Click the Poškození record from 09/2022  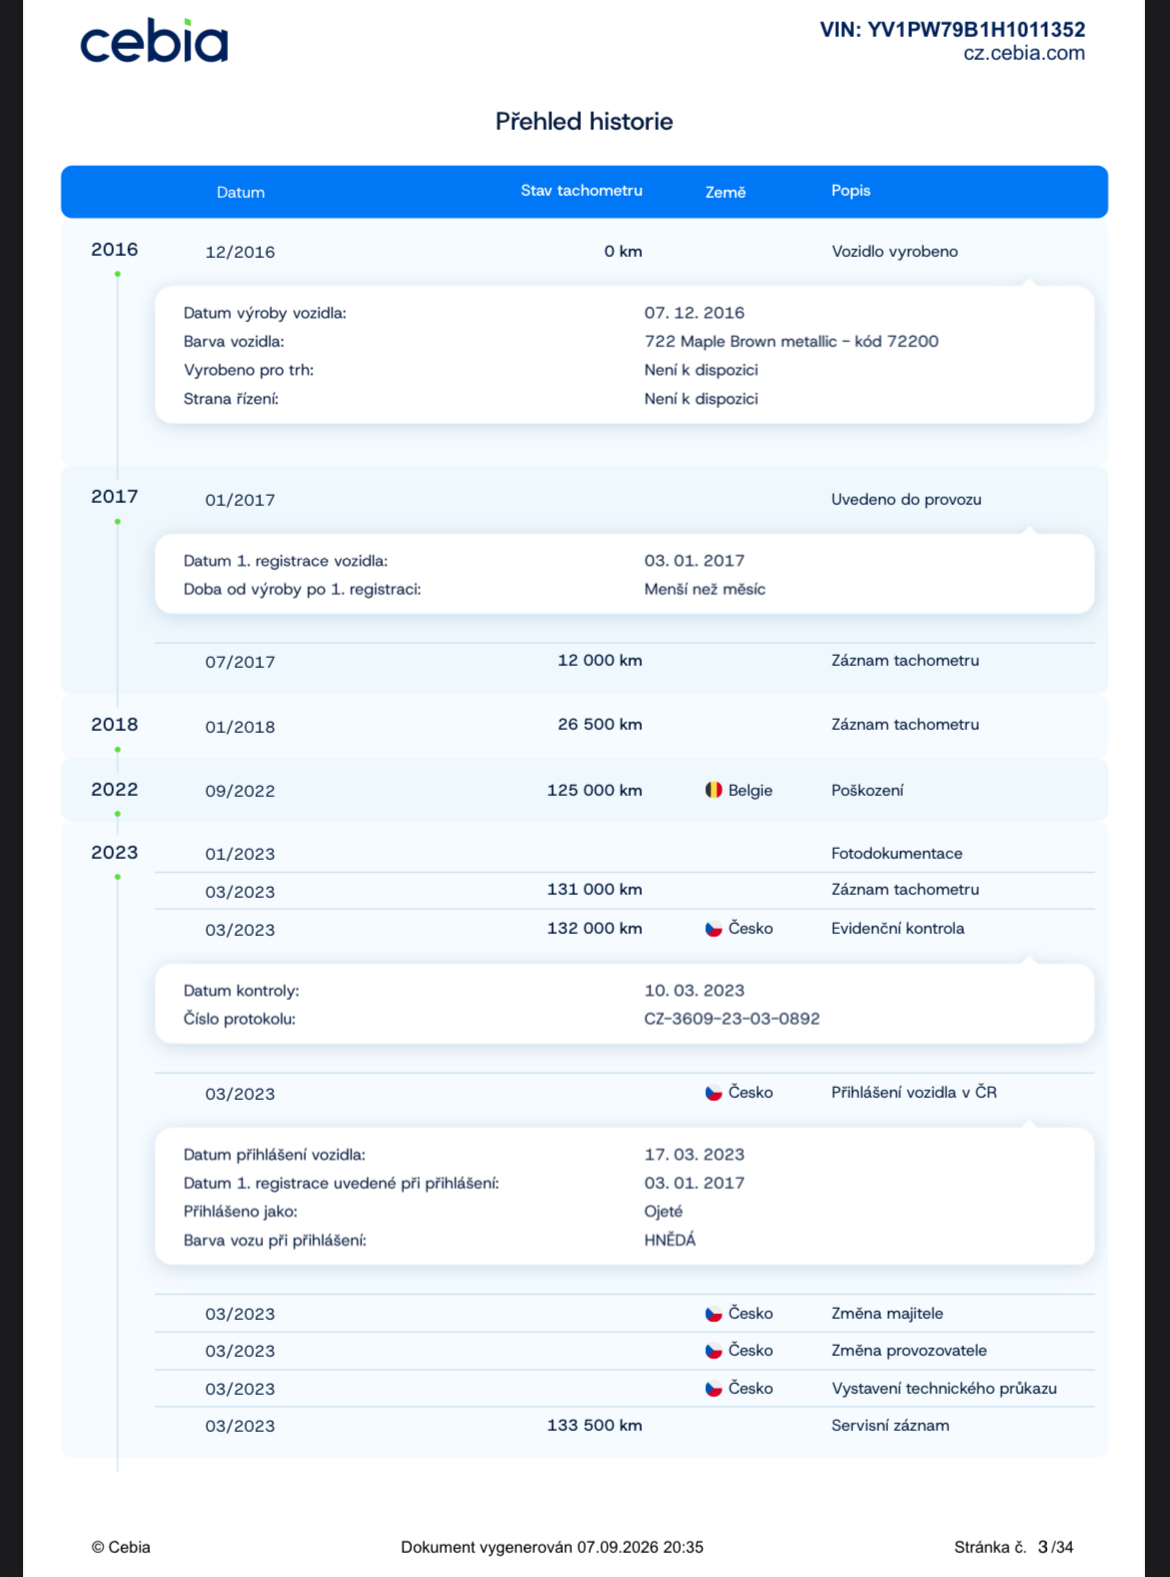867,790
